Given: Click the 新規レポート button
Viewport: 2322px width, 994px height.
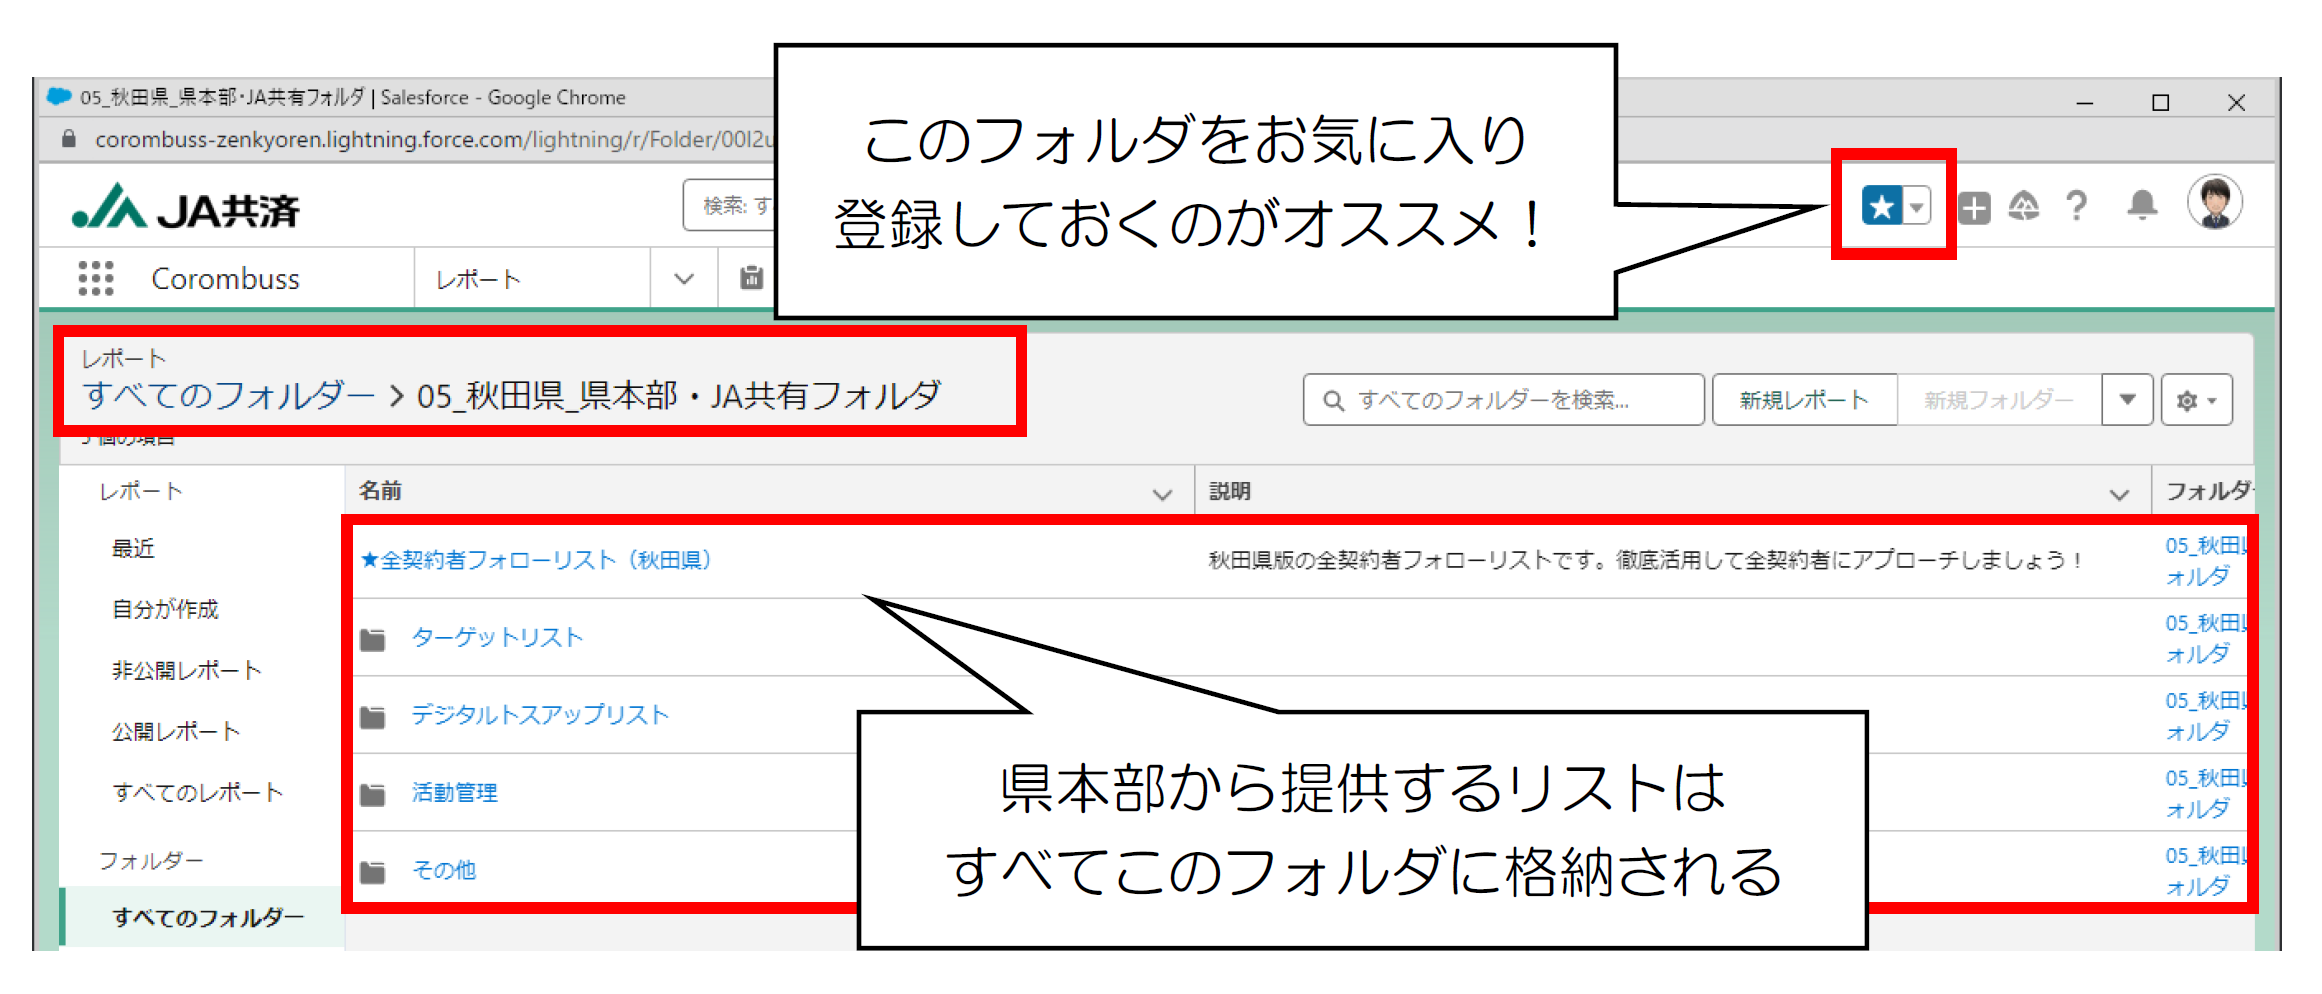Looking at the screenshot, I should click(1804, 400).
